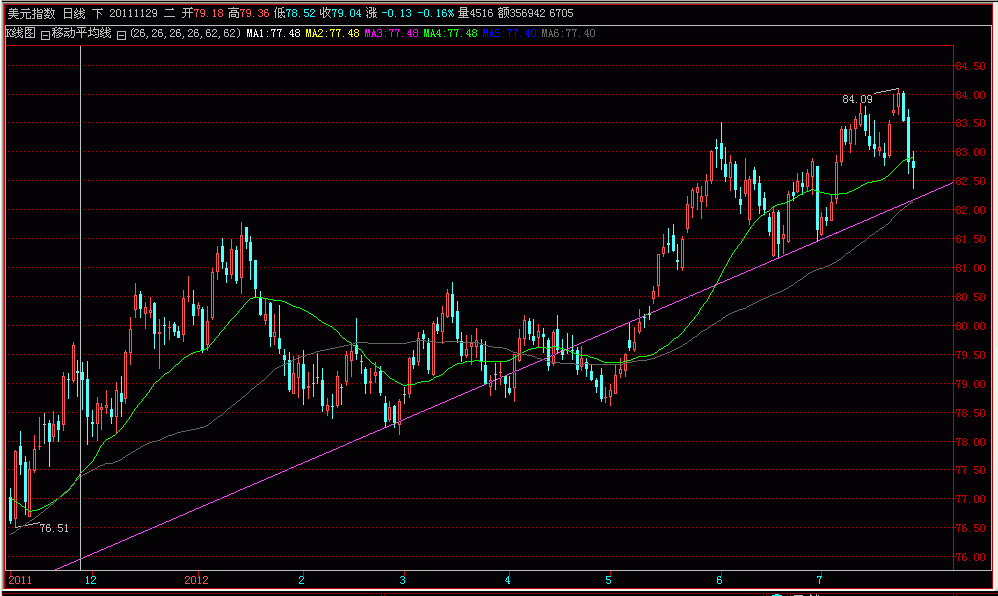
Task: Click the 76.00 price axis label
Action: point(971,557)
